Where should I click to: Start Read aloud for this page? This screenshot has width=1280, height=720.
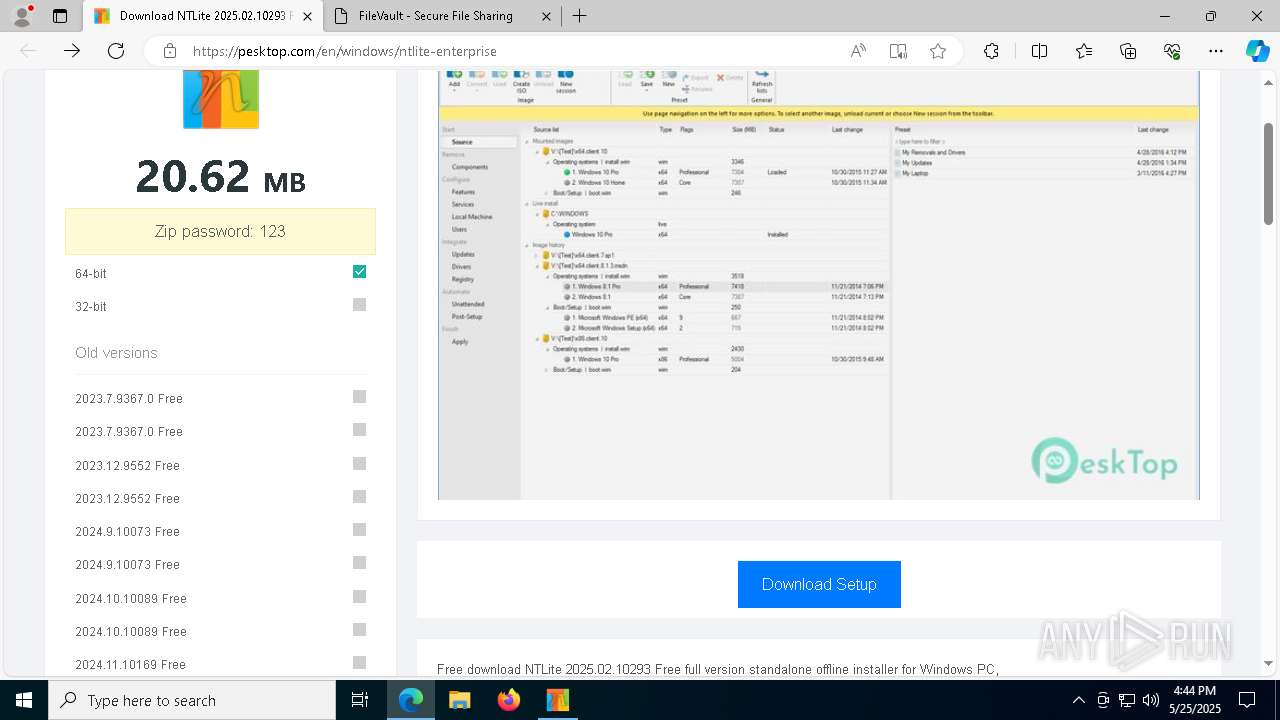click(x=858, y=51)
